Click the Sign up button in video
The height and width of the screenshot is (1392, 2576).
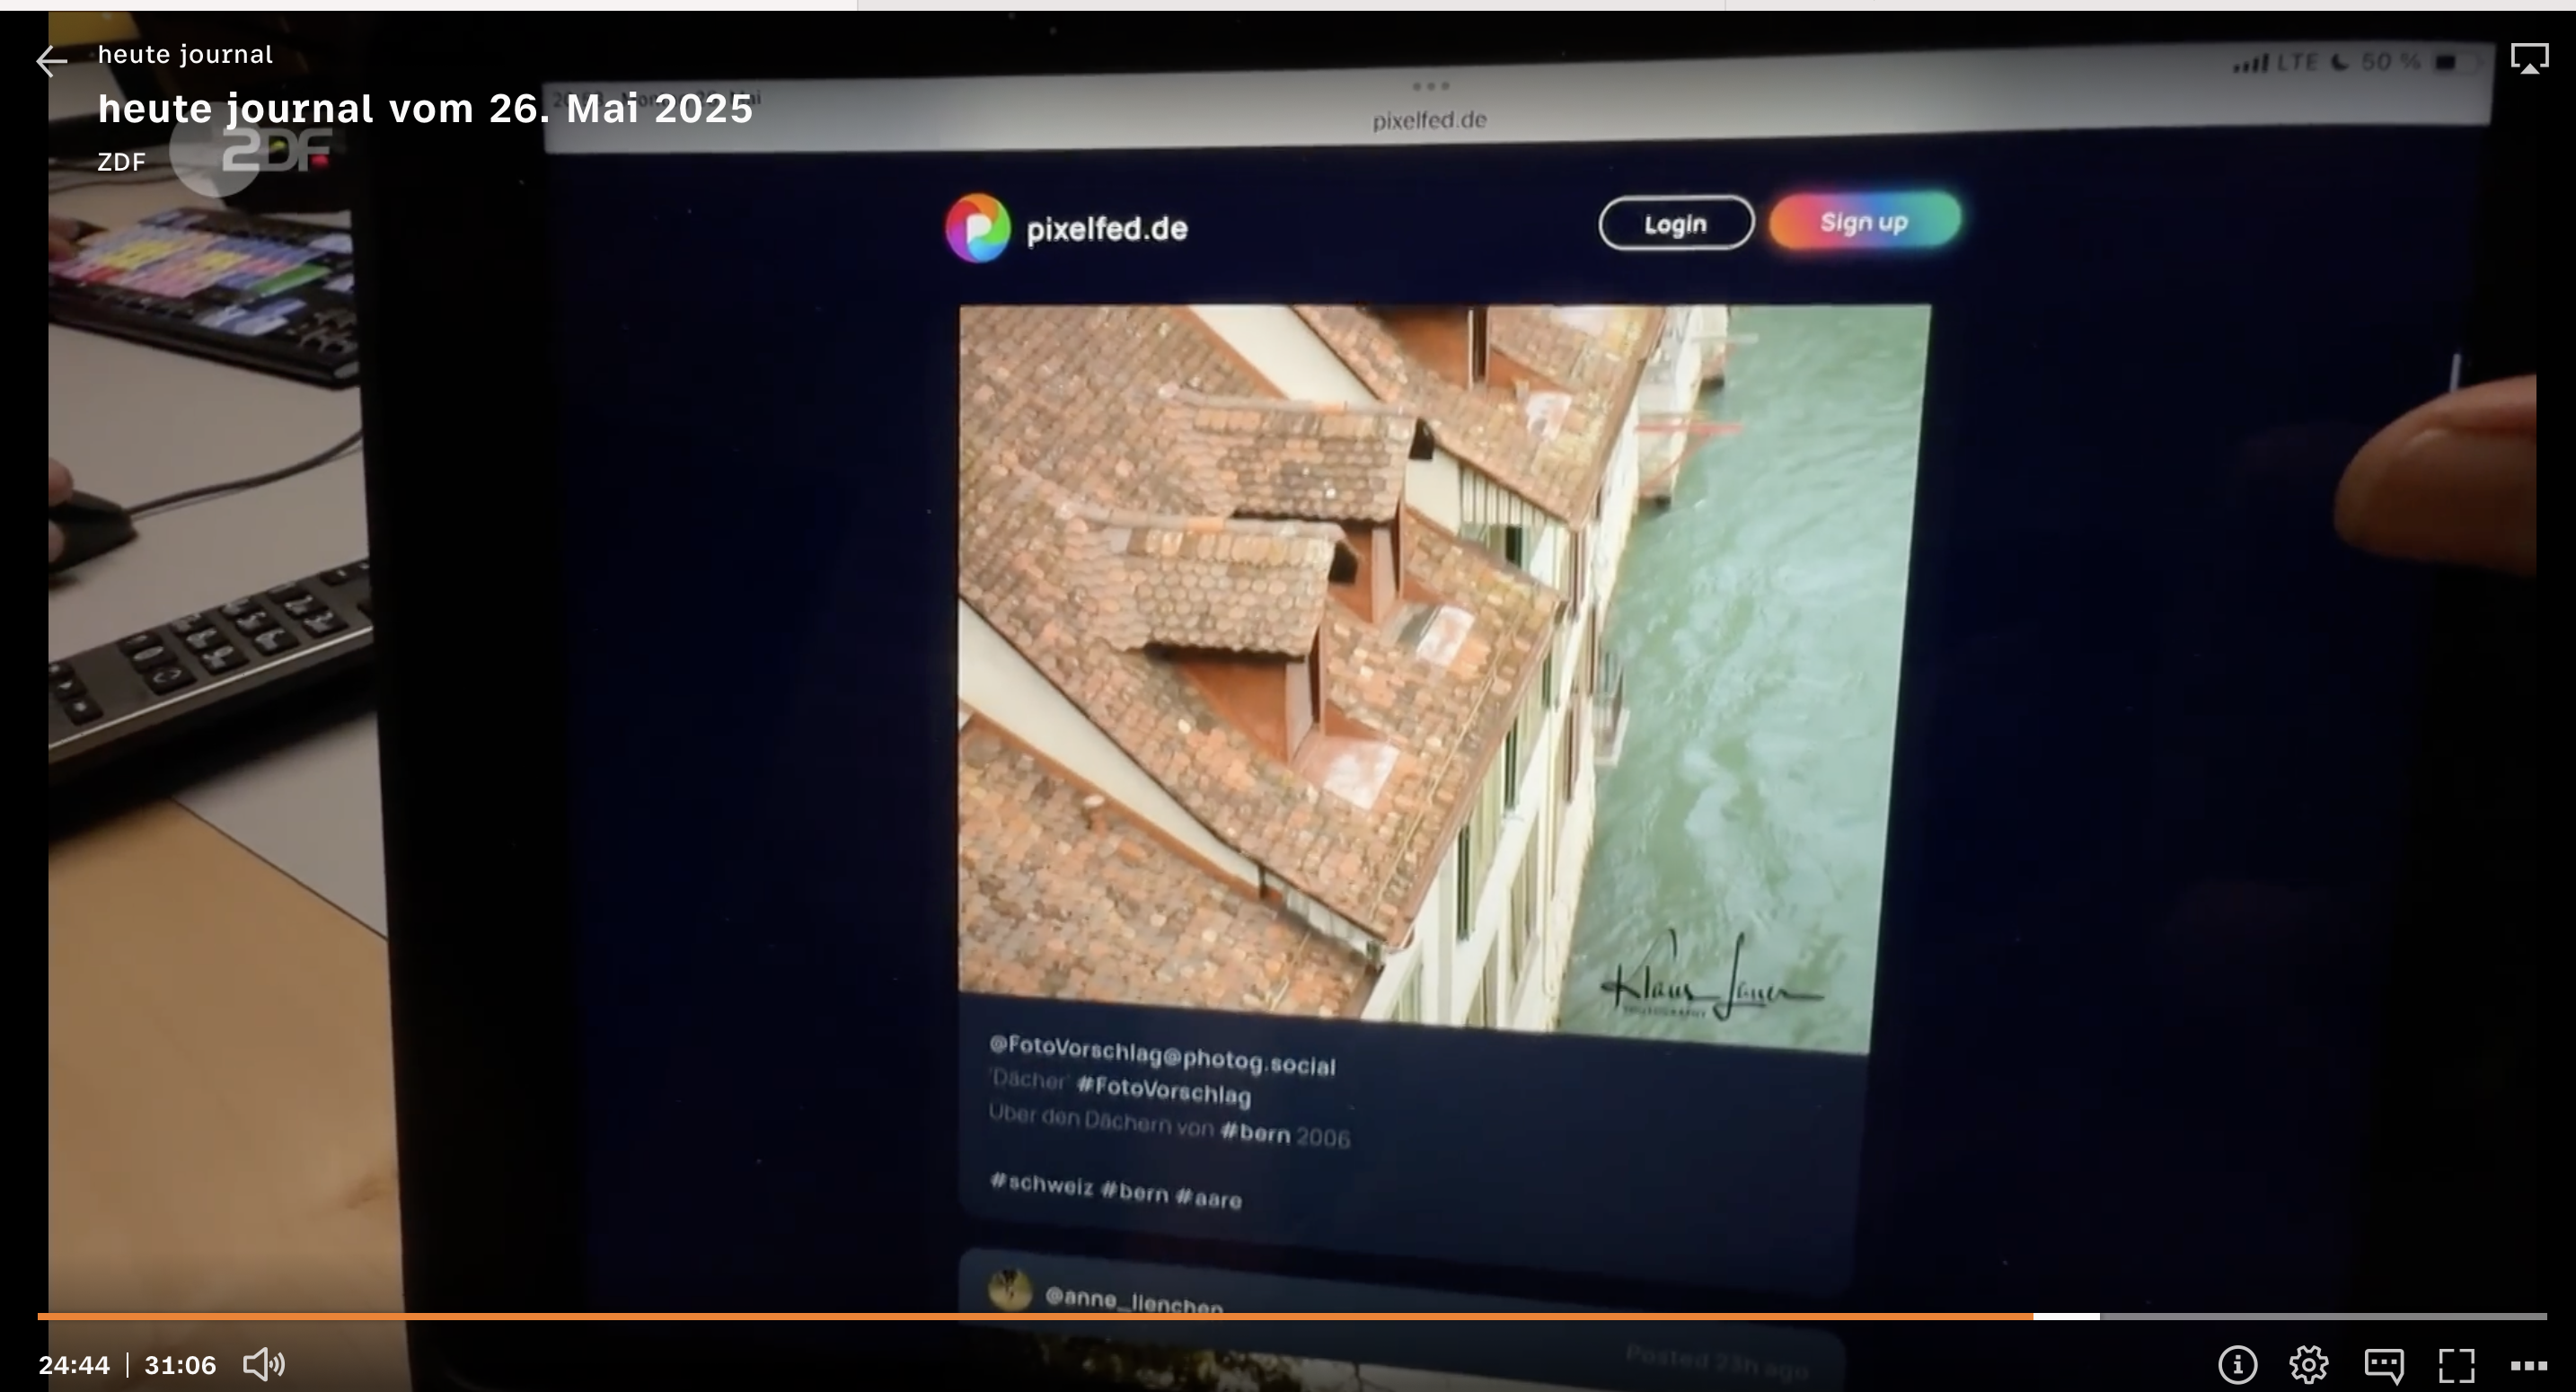[x=1864, y=221]
